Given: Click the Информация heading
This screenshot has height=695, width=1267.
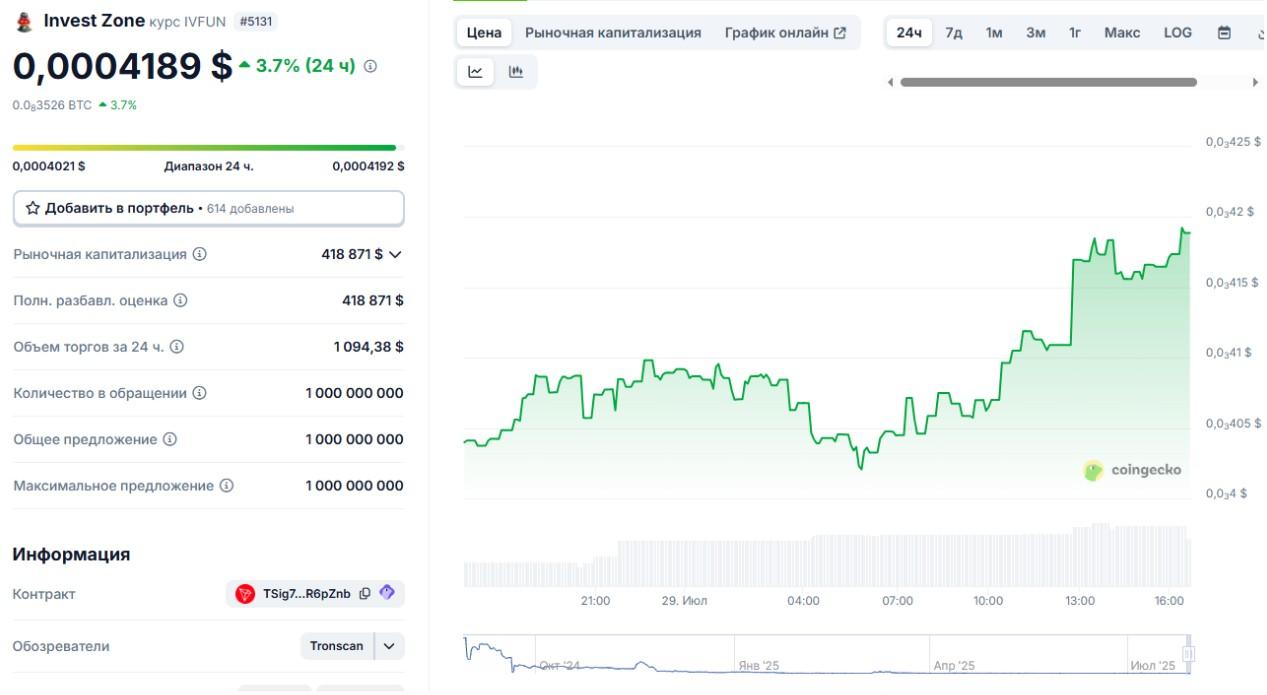Looking at the screenshot, I should click(71, 554).
